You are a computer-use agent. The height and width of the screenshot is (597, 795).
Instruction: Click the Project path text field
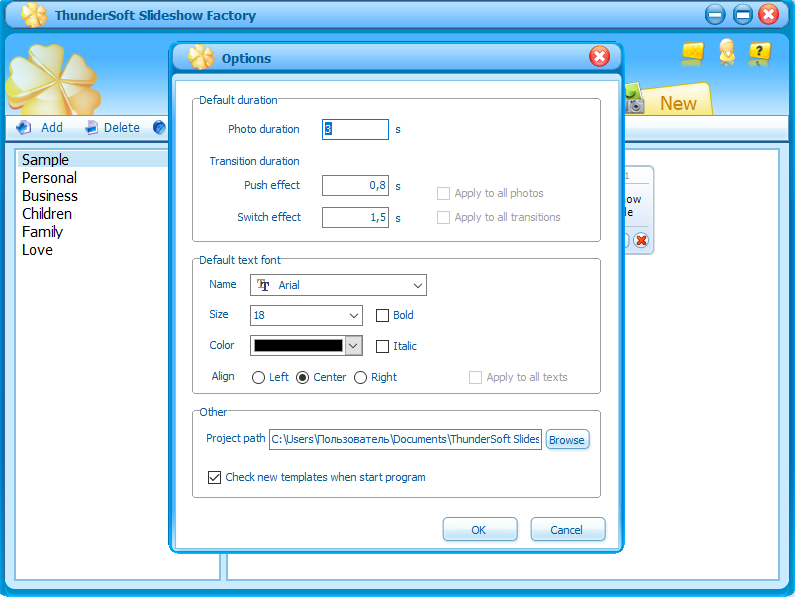(x=405, y=439)
